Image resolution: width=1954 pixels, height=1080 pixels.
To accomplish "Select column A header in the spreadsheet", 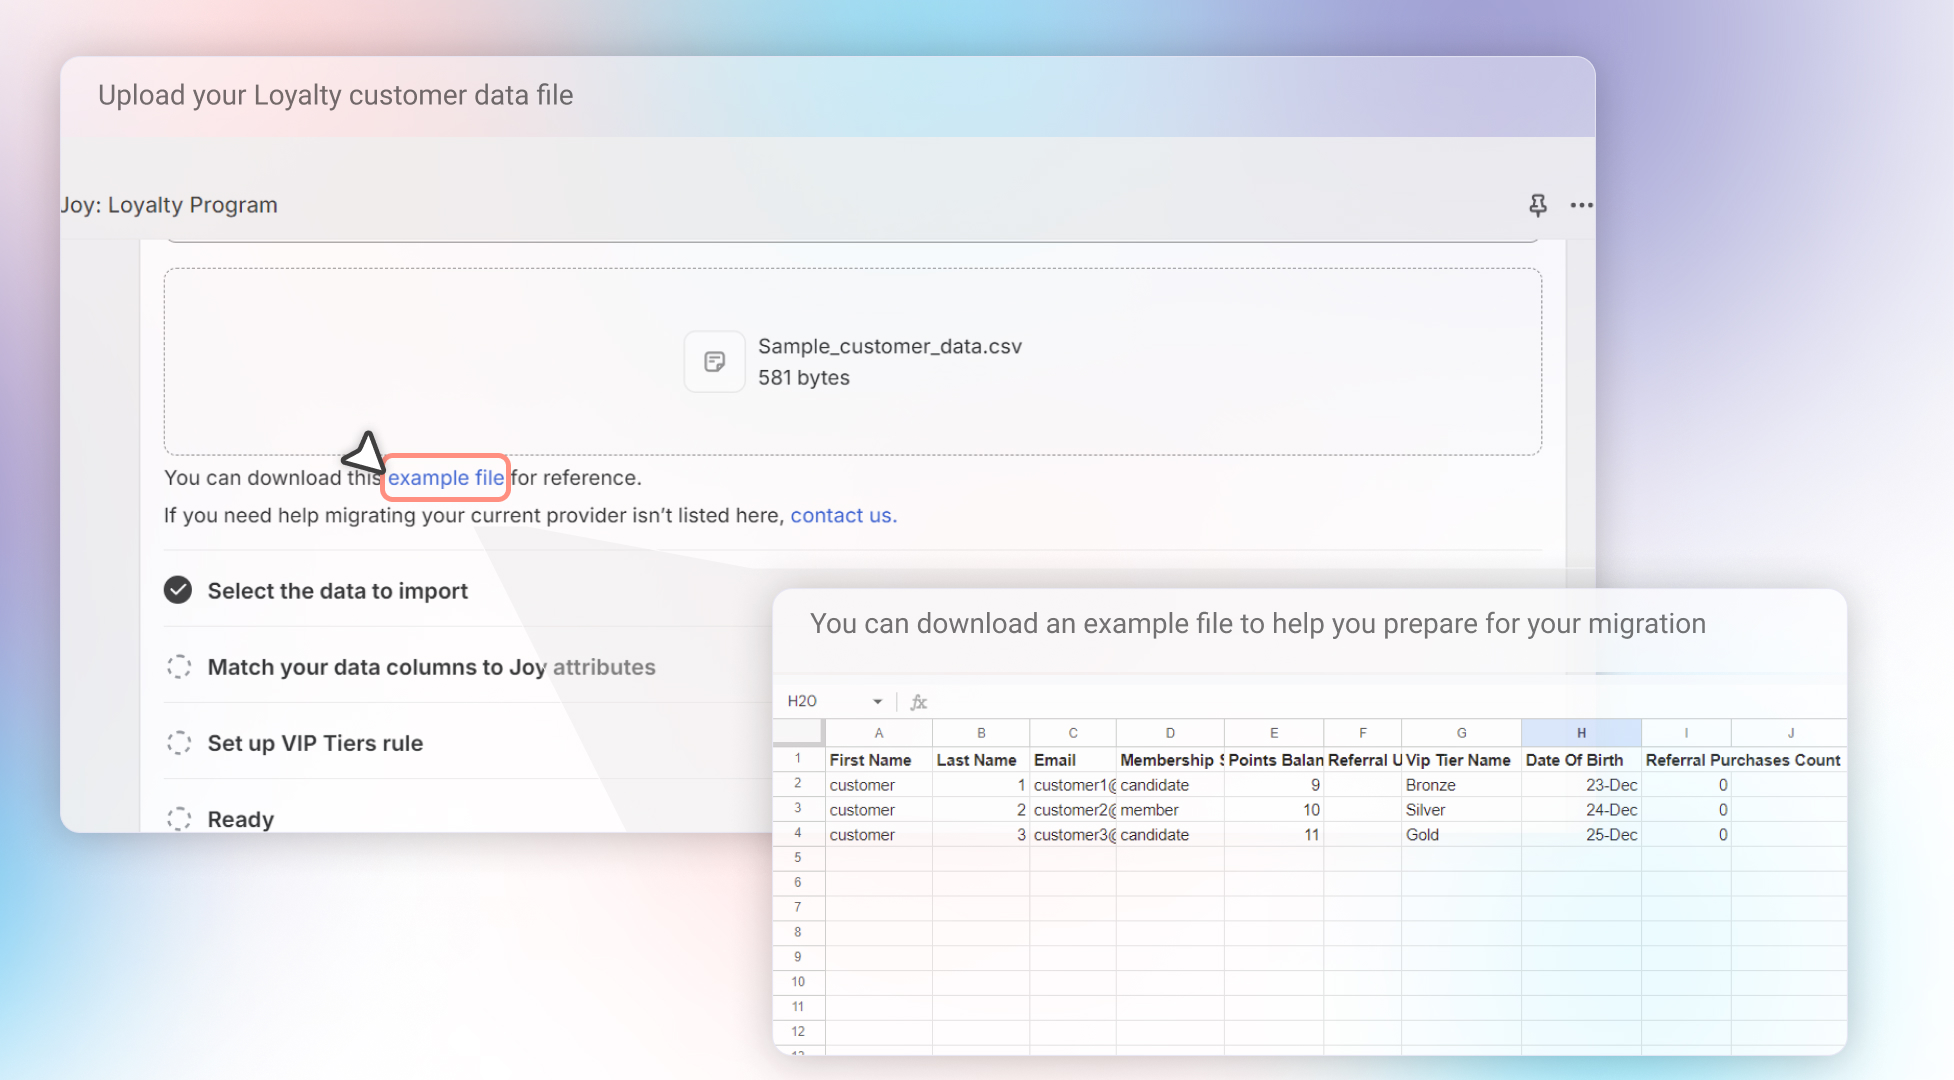I will click(x=878, y=733).
